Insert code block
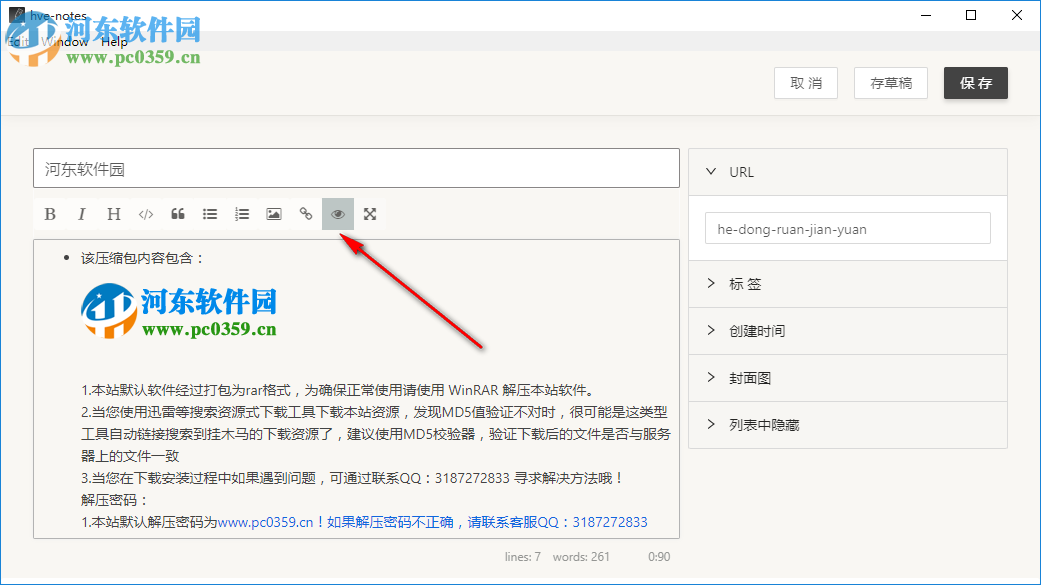Screen dimensions: 1041x585 coord(146,214)
